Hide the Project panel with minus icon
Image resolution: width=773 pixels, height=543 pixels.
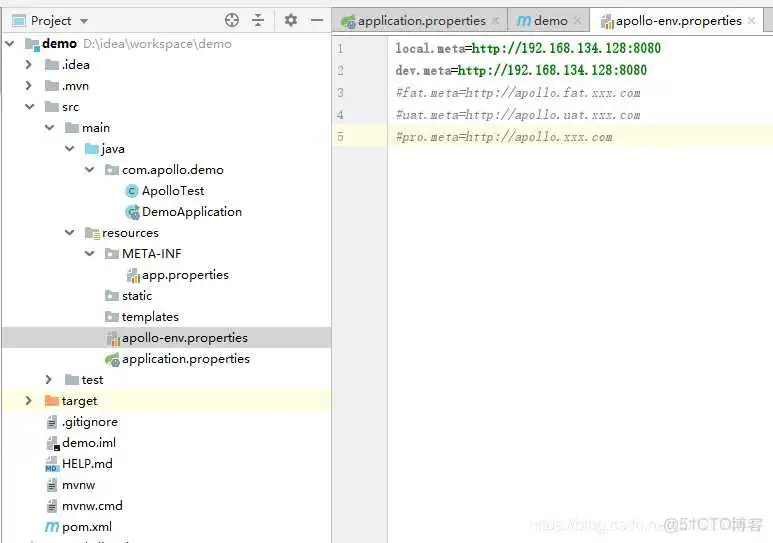click(317, 20)
